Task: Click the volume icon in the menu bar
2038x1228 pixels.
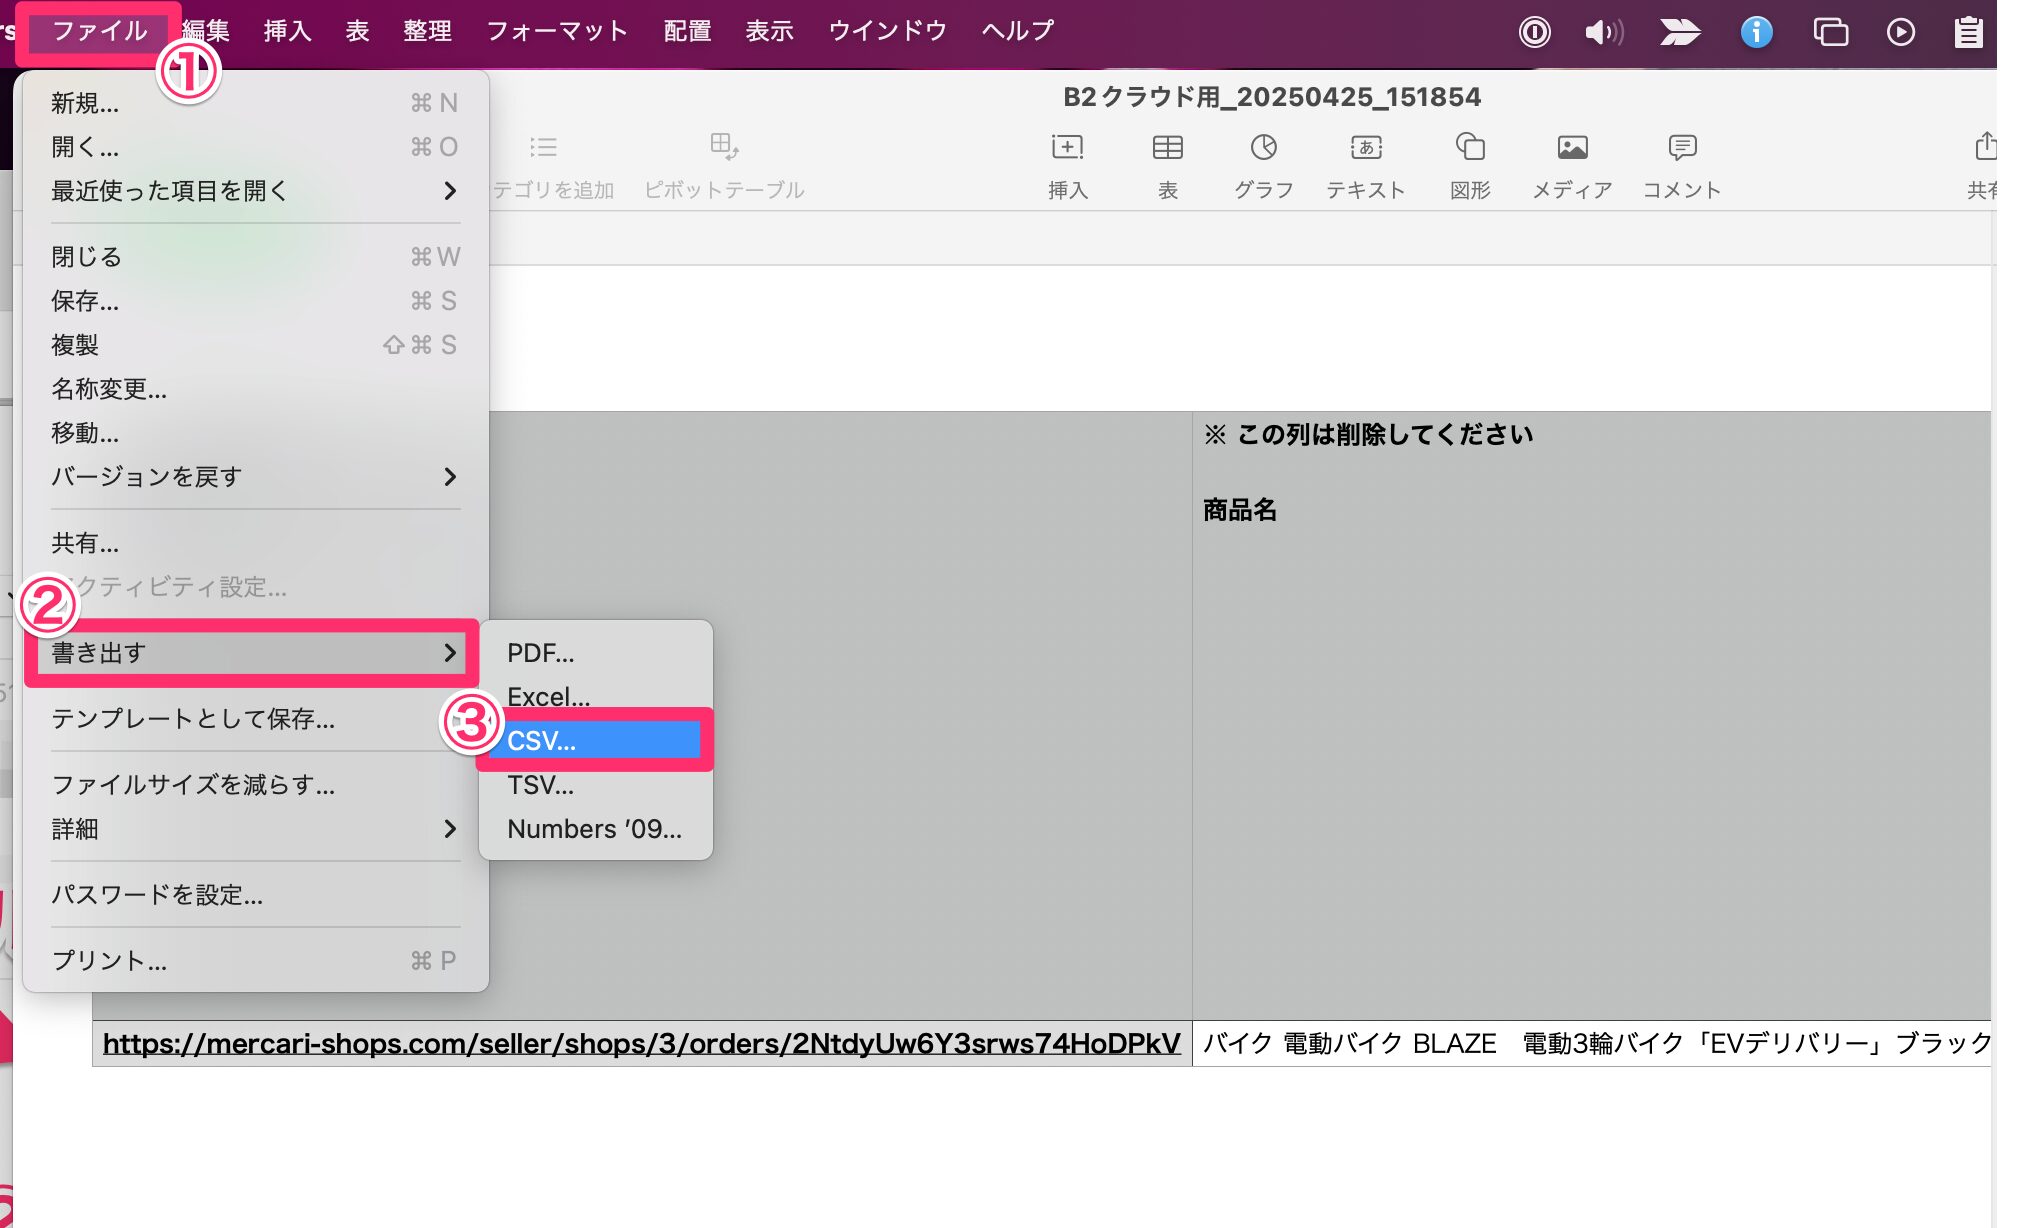Action: [x=1604, y=31]
